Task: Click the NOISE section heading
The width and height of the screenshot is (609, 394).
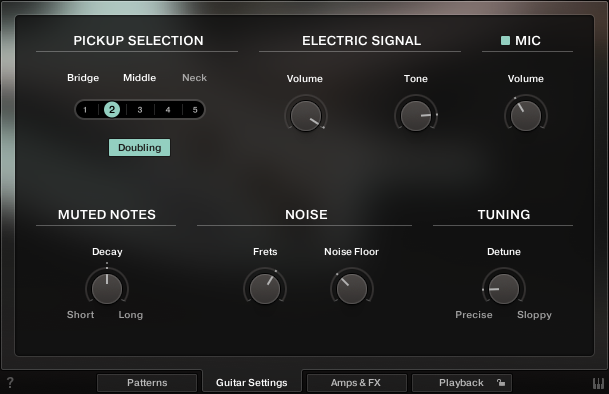Action: (x=306, y=214)
